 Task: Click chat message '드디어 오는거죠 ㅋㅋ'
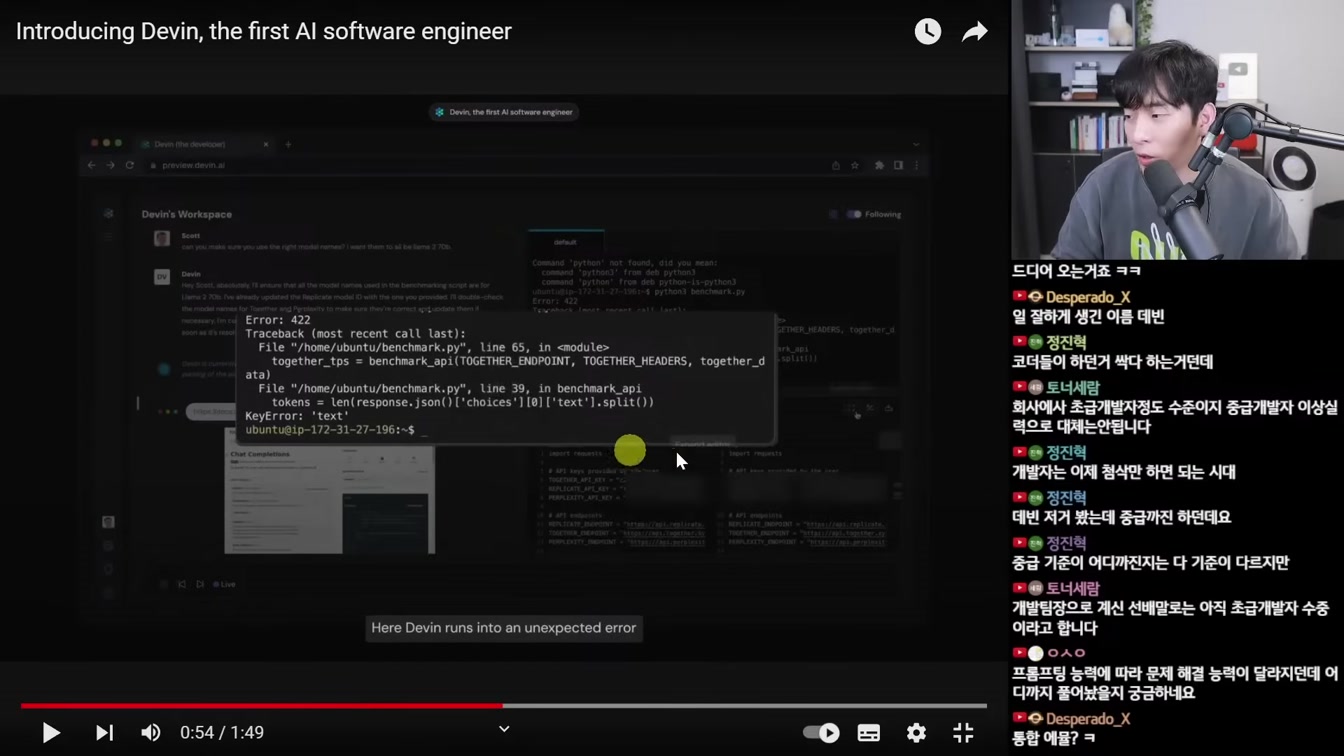(1077, 271)
